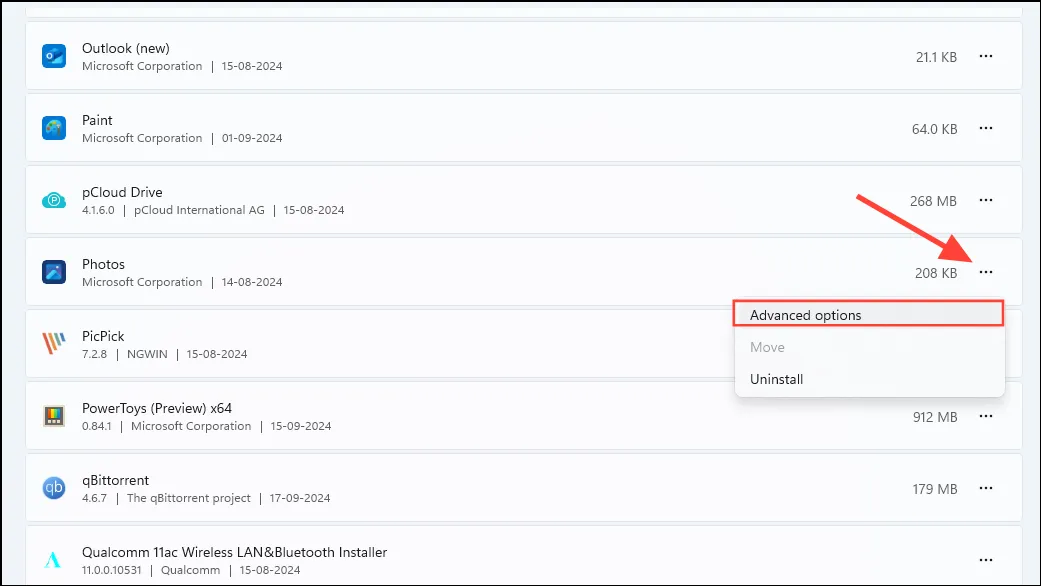Screen dimensions: 1041x586
Task: Open the three-dot menu for Paint
Action: tap(986, 128)
